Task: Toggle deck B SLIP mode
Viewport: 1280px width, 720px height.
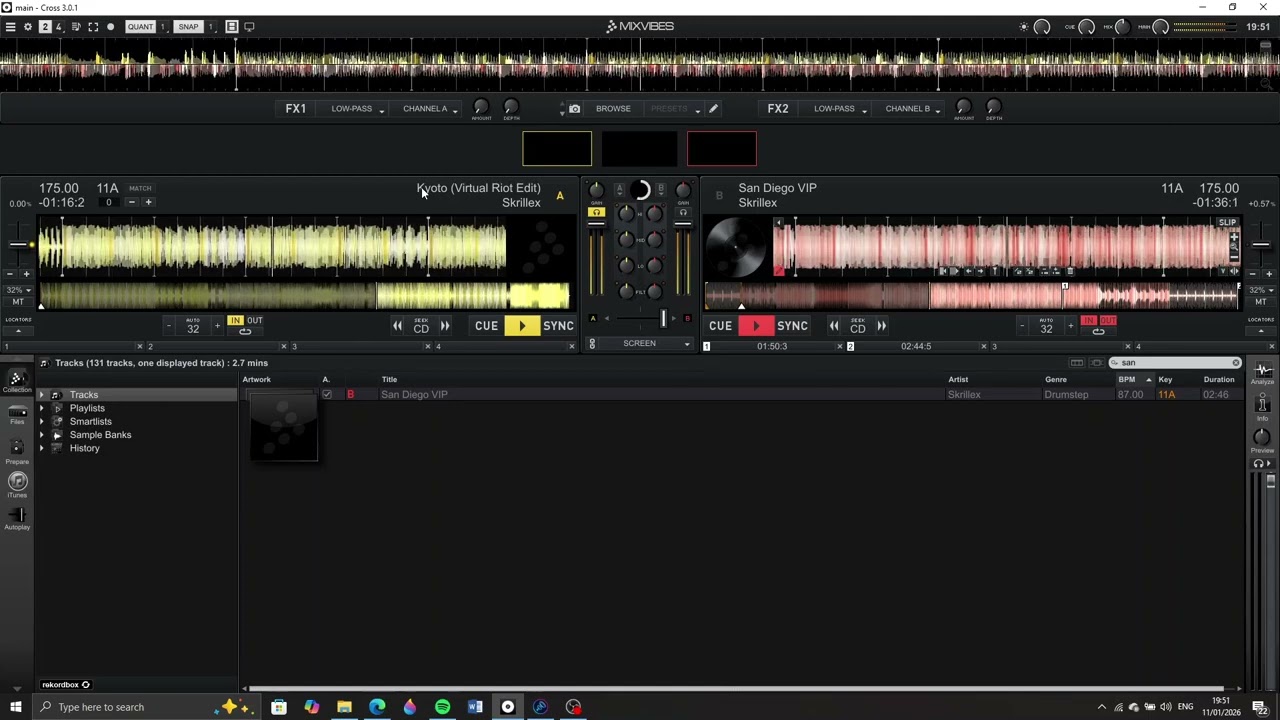Action: tap(1227, 222)
